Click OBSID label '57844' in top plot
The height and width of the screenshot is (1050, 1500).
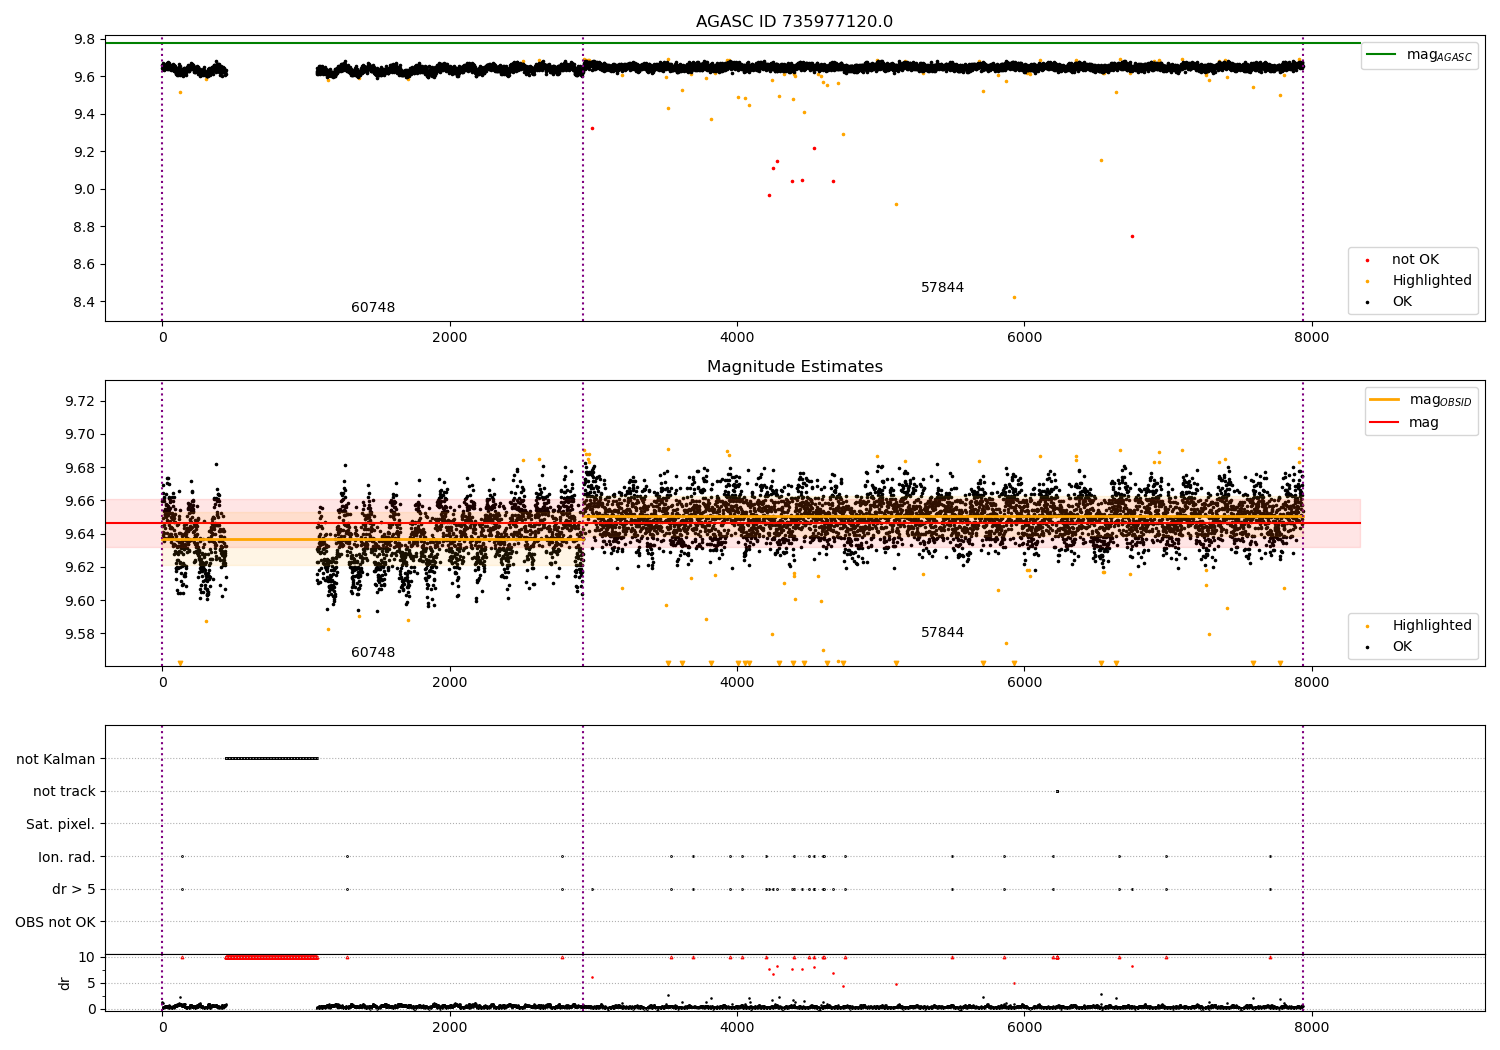pos(942,288)
